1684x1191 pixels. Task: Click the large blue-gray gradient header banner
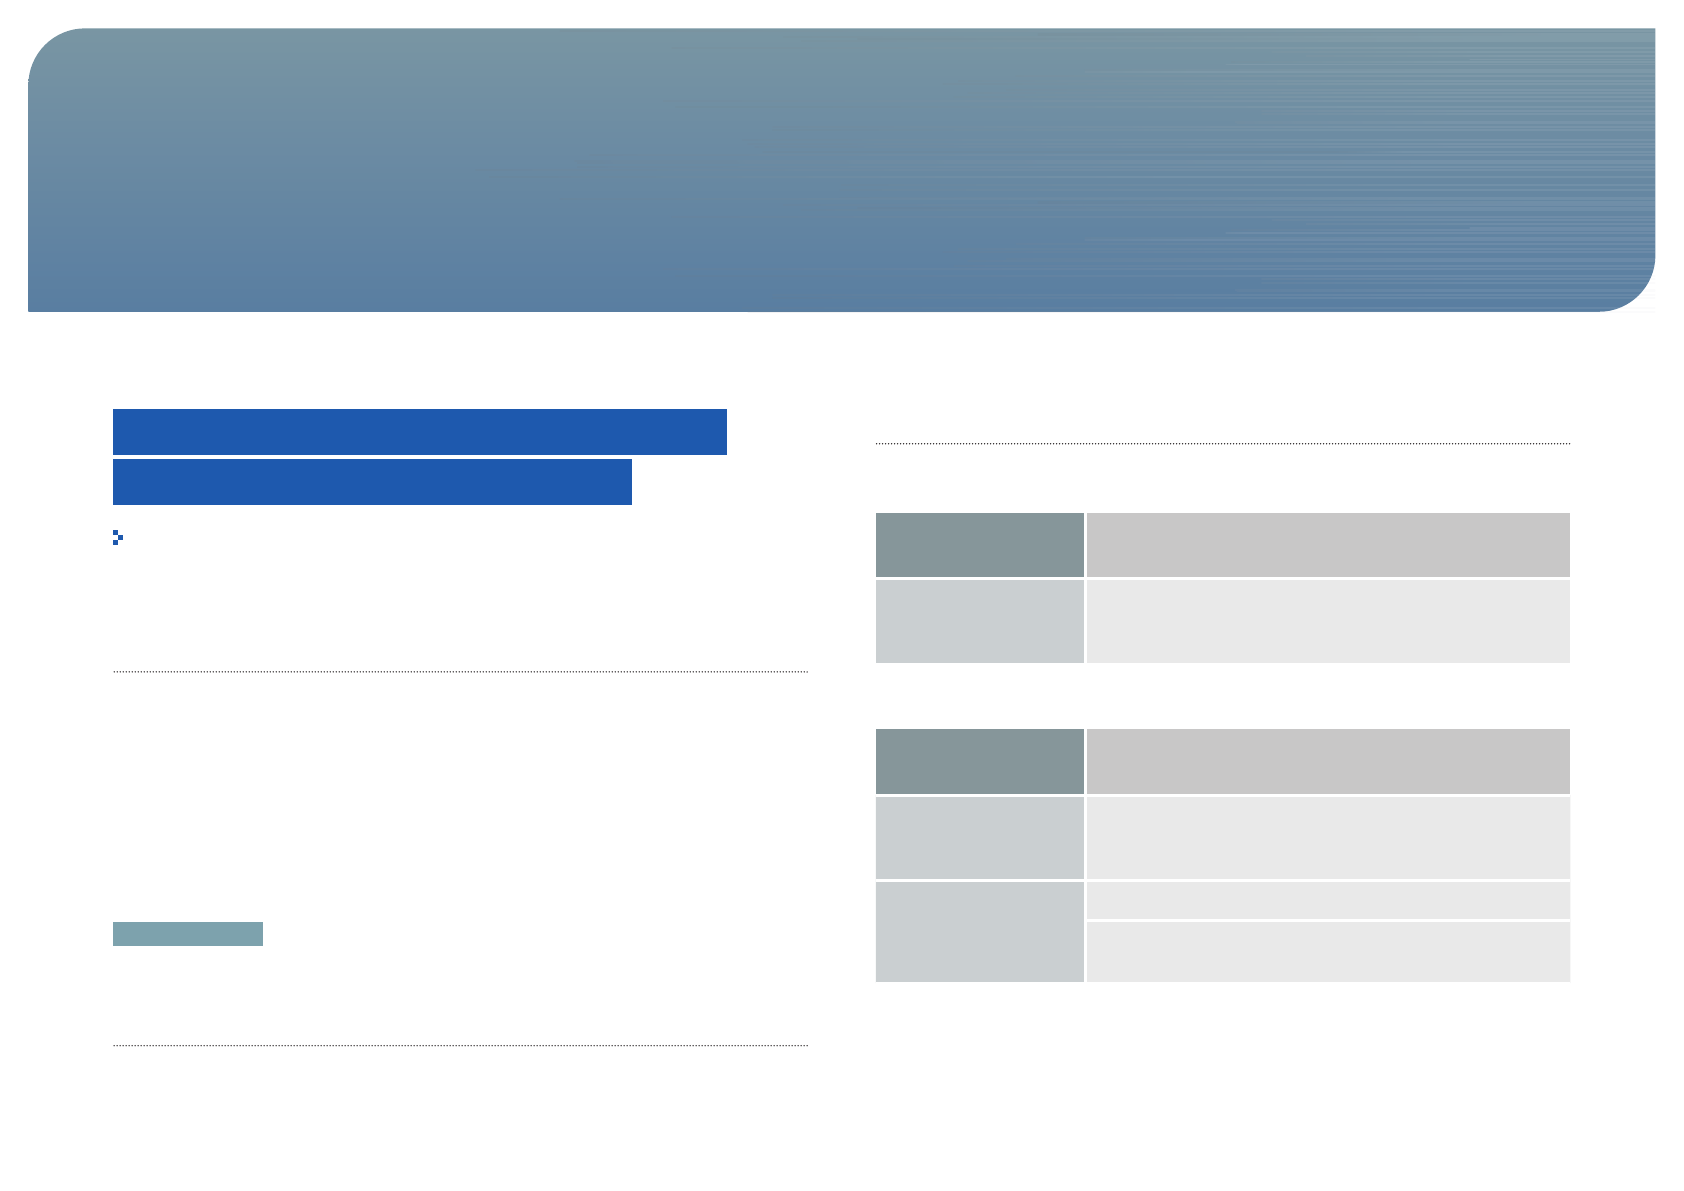(x=841, y=170)
